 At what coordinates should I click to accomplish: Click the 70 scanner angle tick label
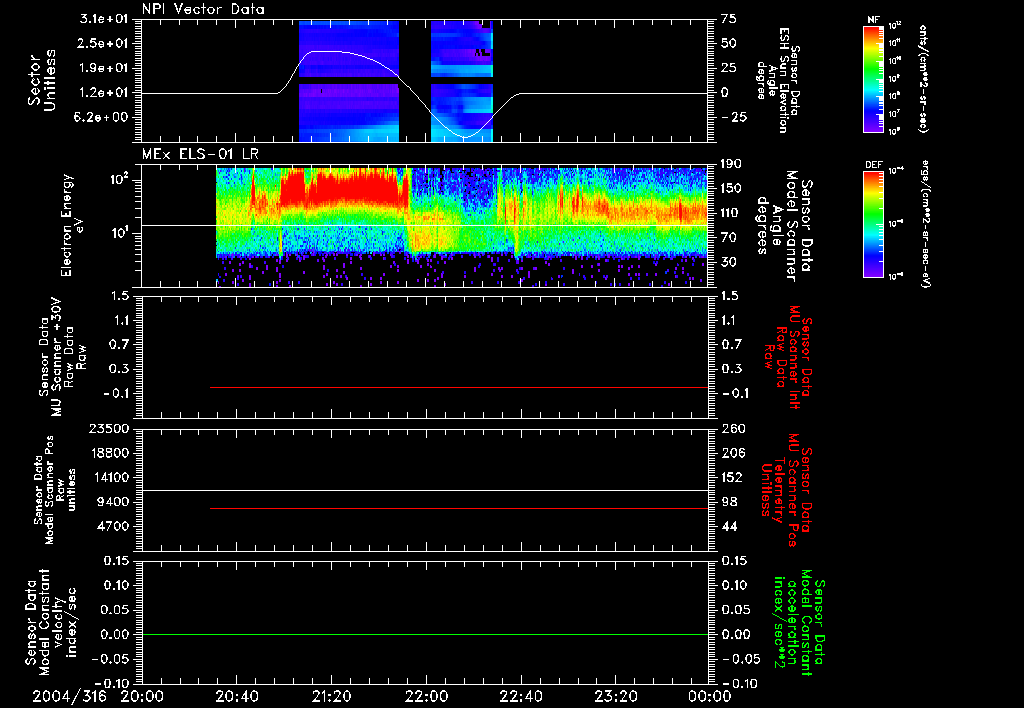729,238
